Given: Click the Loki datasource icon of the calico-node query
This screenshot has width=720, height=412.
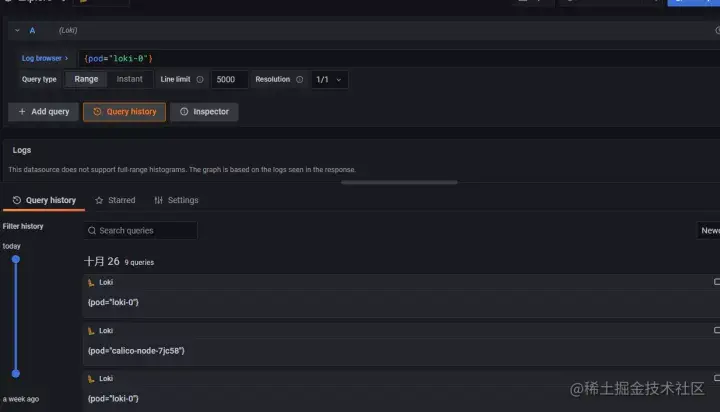Looking at the screenshot, I should coord(91,331).
